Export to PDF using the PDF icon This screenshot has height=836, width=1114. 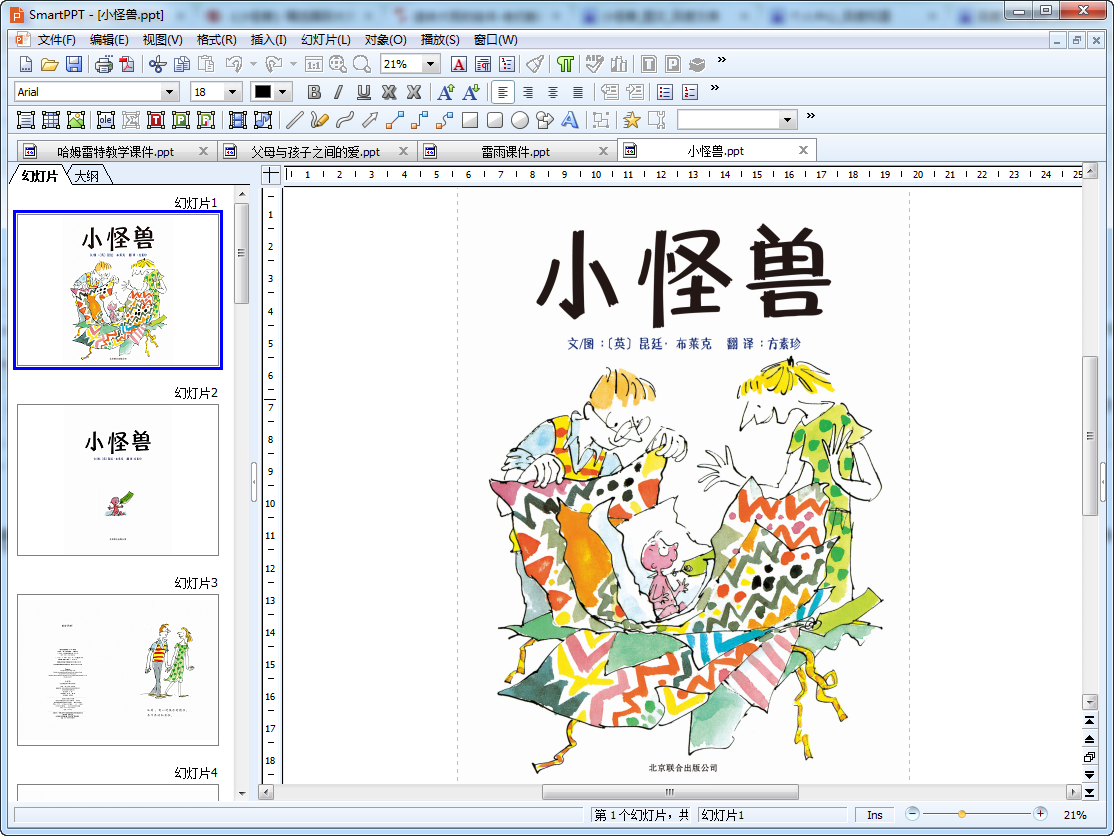pos(127,65)
